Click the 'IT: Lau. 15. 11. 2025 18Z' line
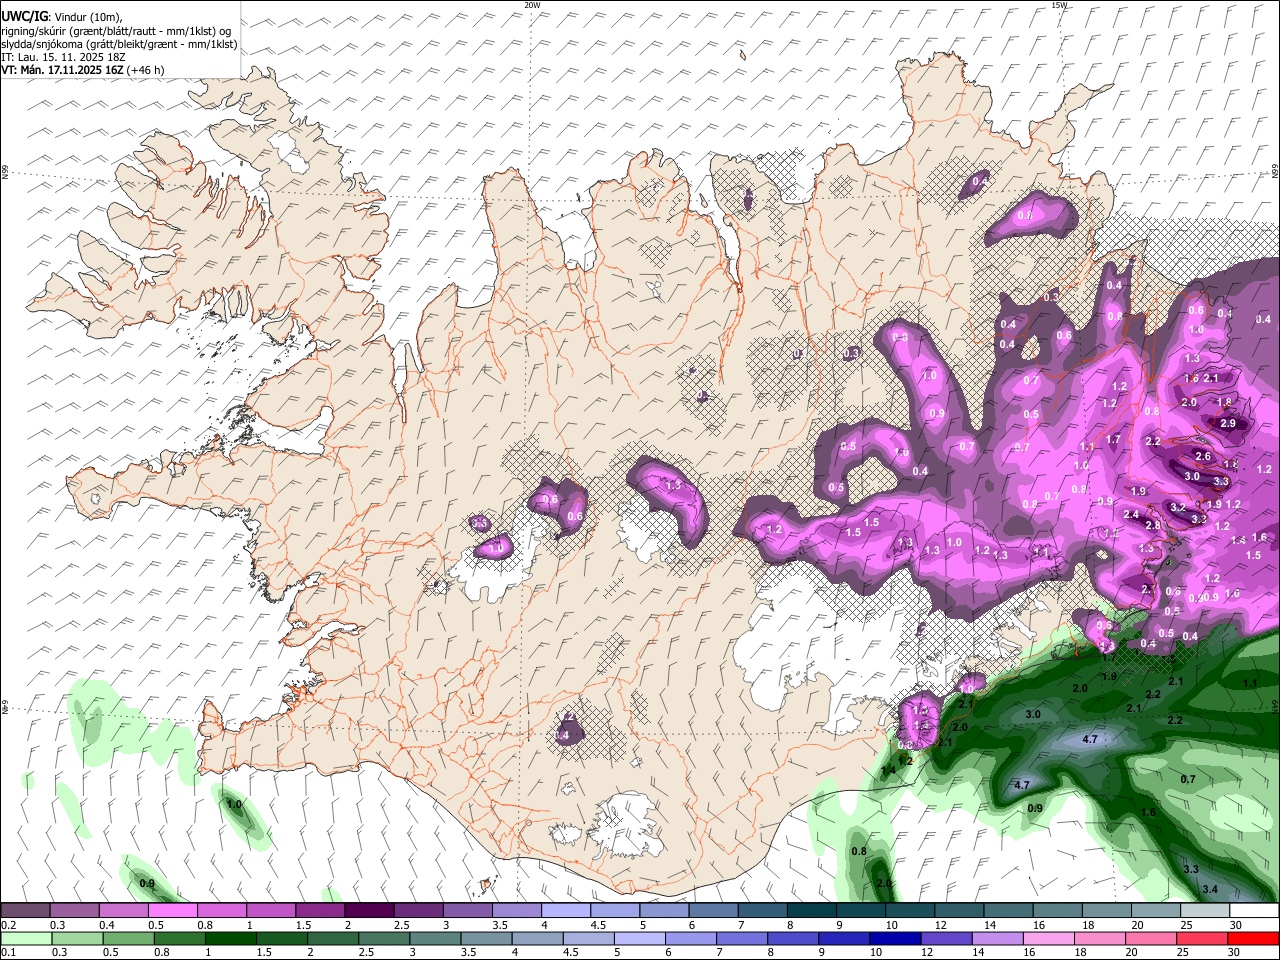 pyautogui.click(x=63, y=58)
